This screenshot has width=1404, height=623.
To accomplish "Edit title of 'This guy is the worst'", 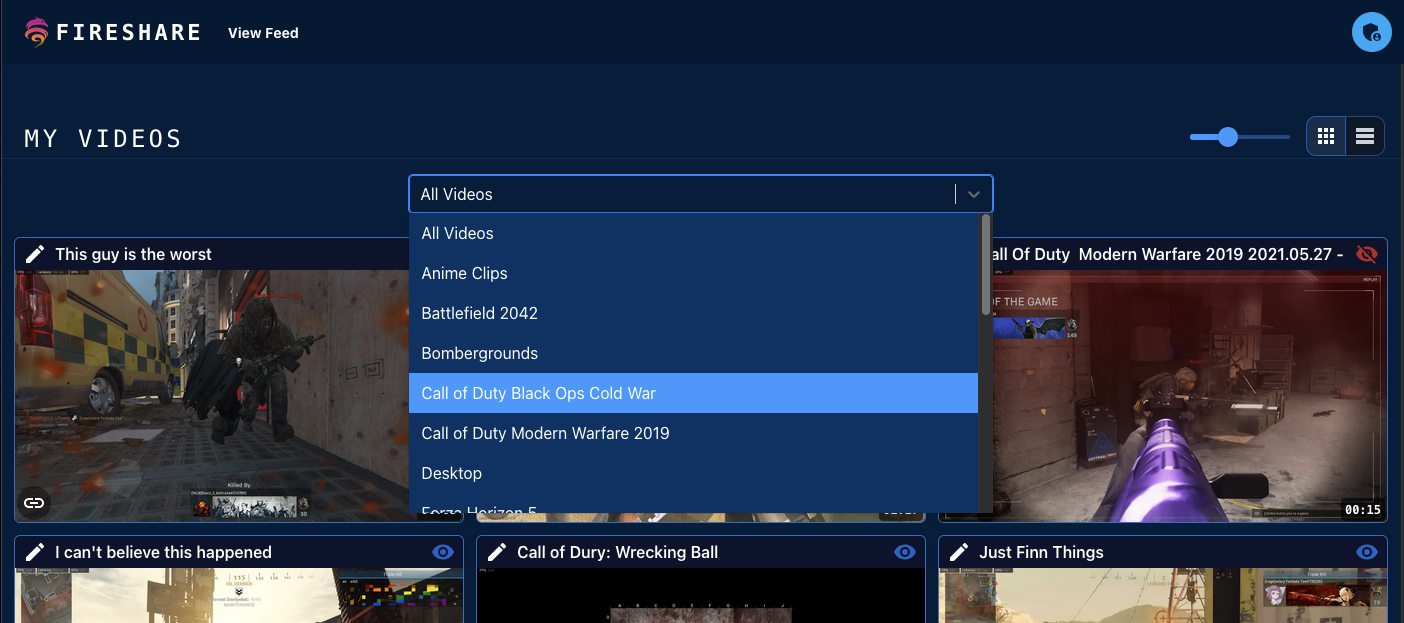I will pyautogui.click(x=35, y=254).
